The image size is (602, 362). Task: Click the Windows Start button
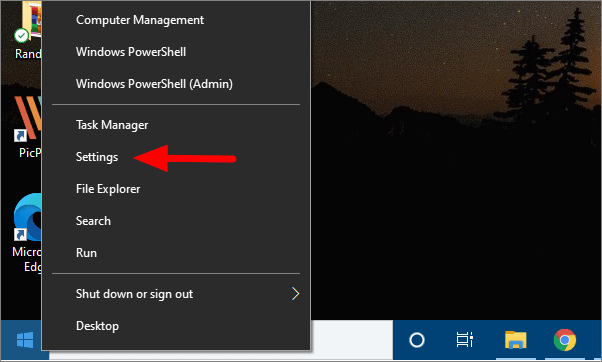[25, 340]
